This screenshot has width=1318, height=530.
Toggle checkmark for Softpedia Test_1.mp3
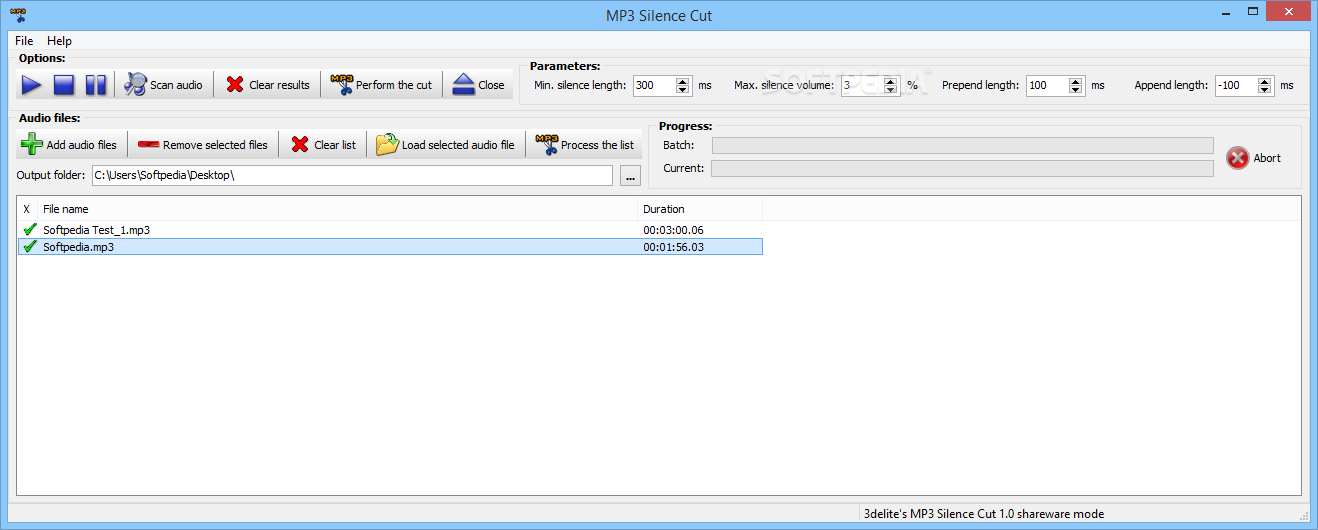coord(29,230)
